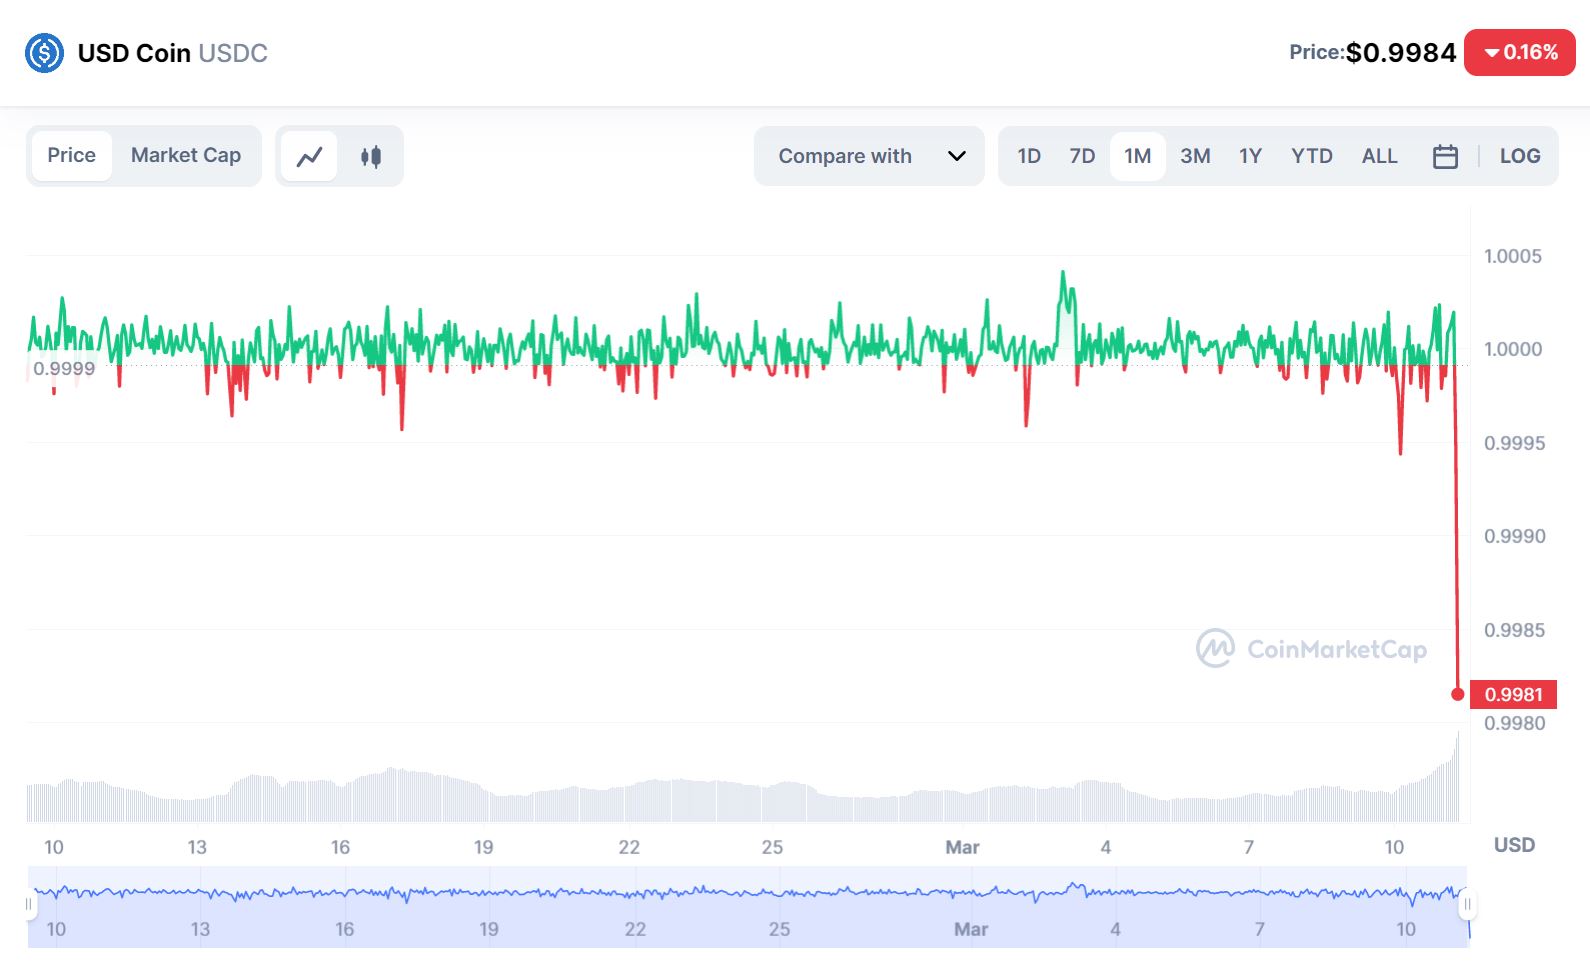Set time range to 3M
1590x962 pixels.
(1195, 156)
